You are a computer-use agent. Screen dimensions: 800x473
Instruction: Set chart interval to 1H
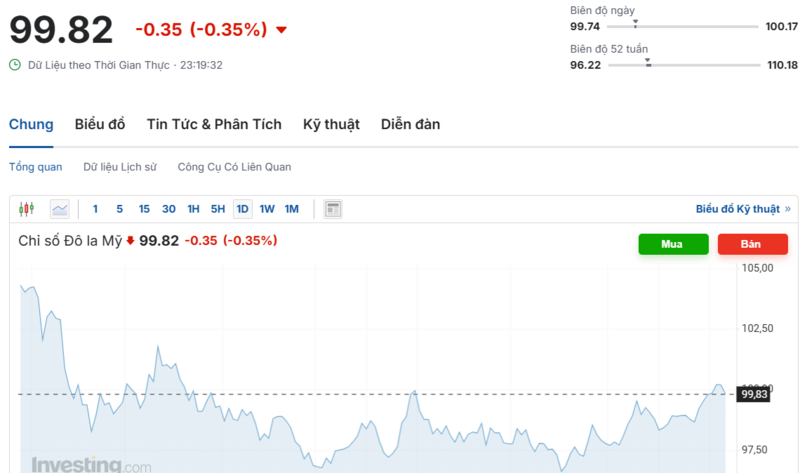coord(193,209)
